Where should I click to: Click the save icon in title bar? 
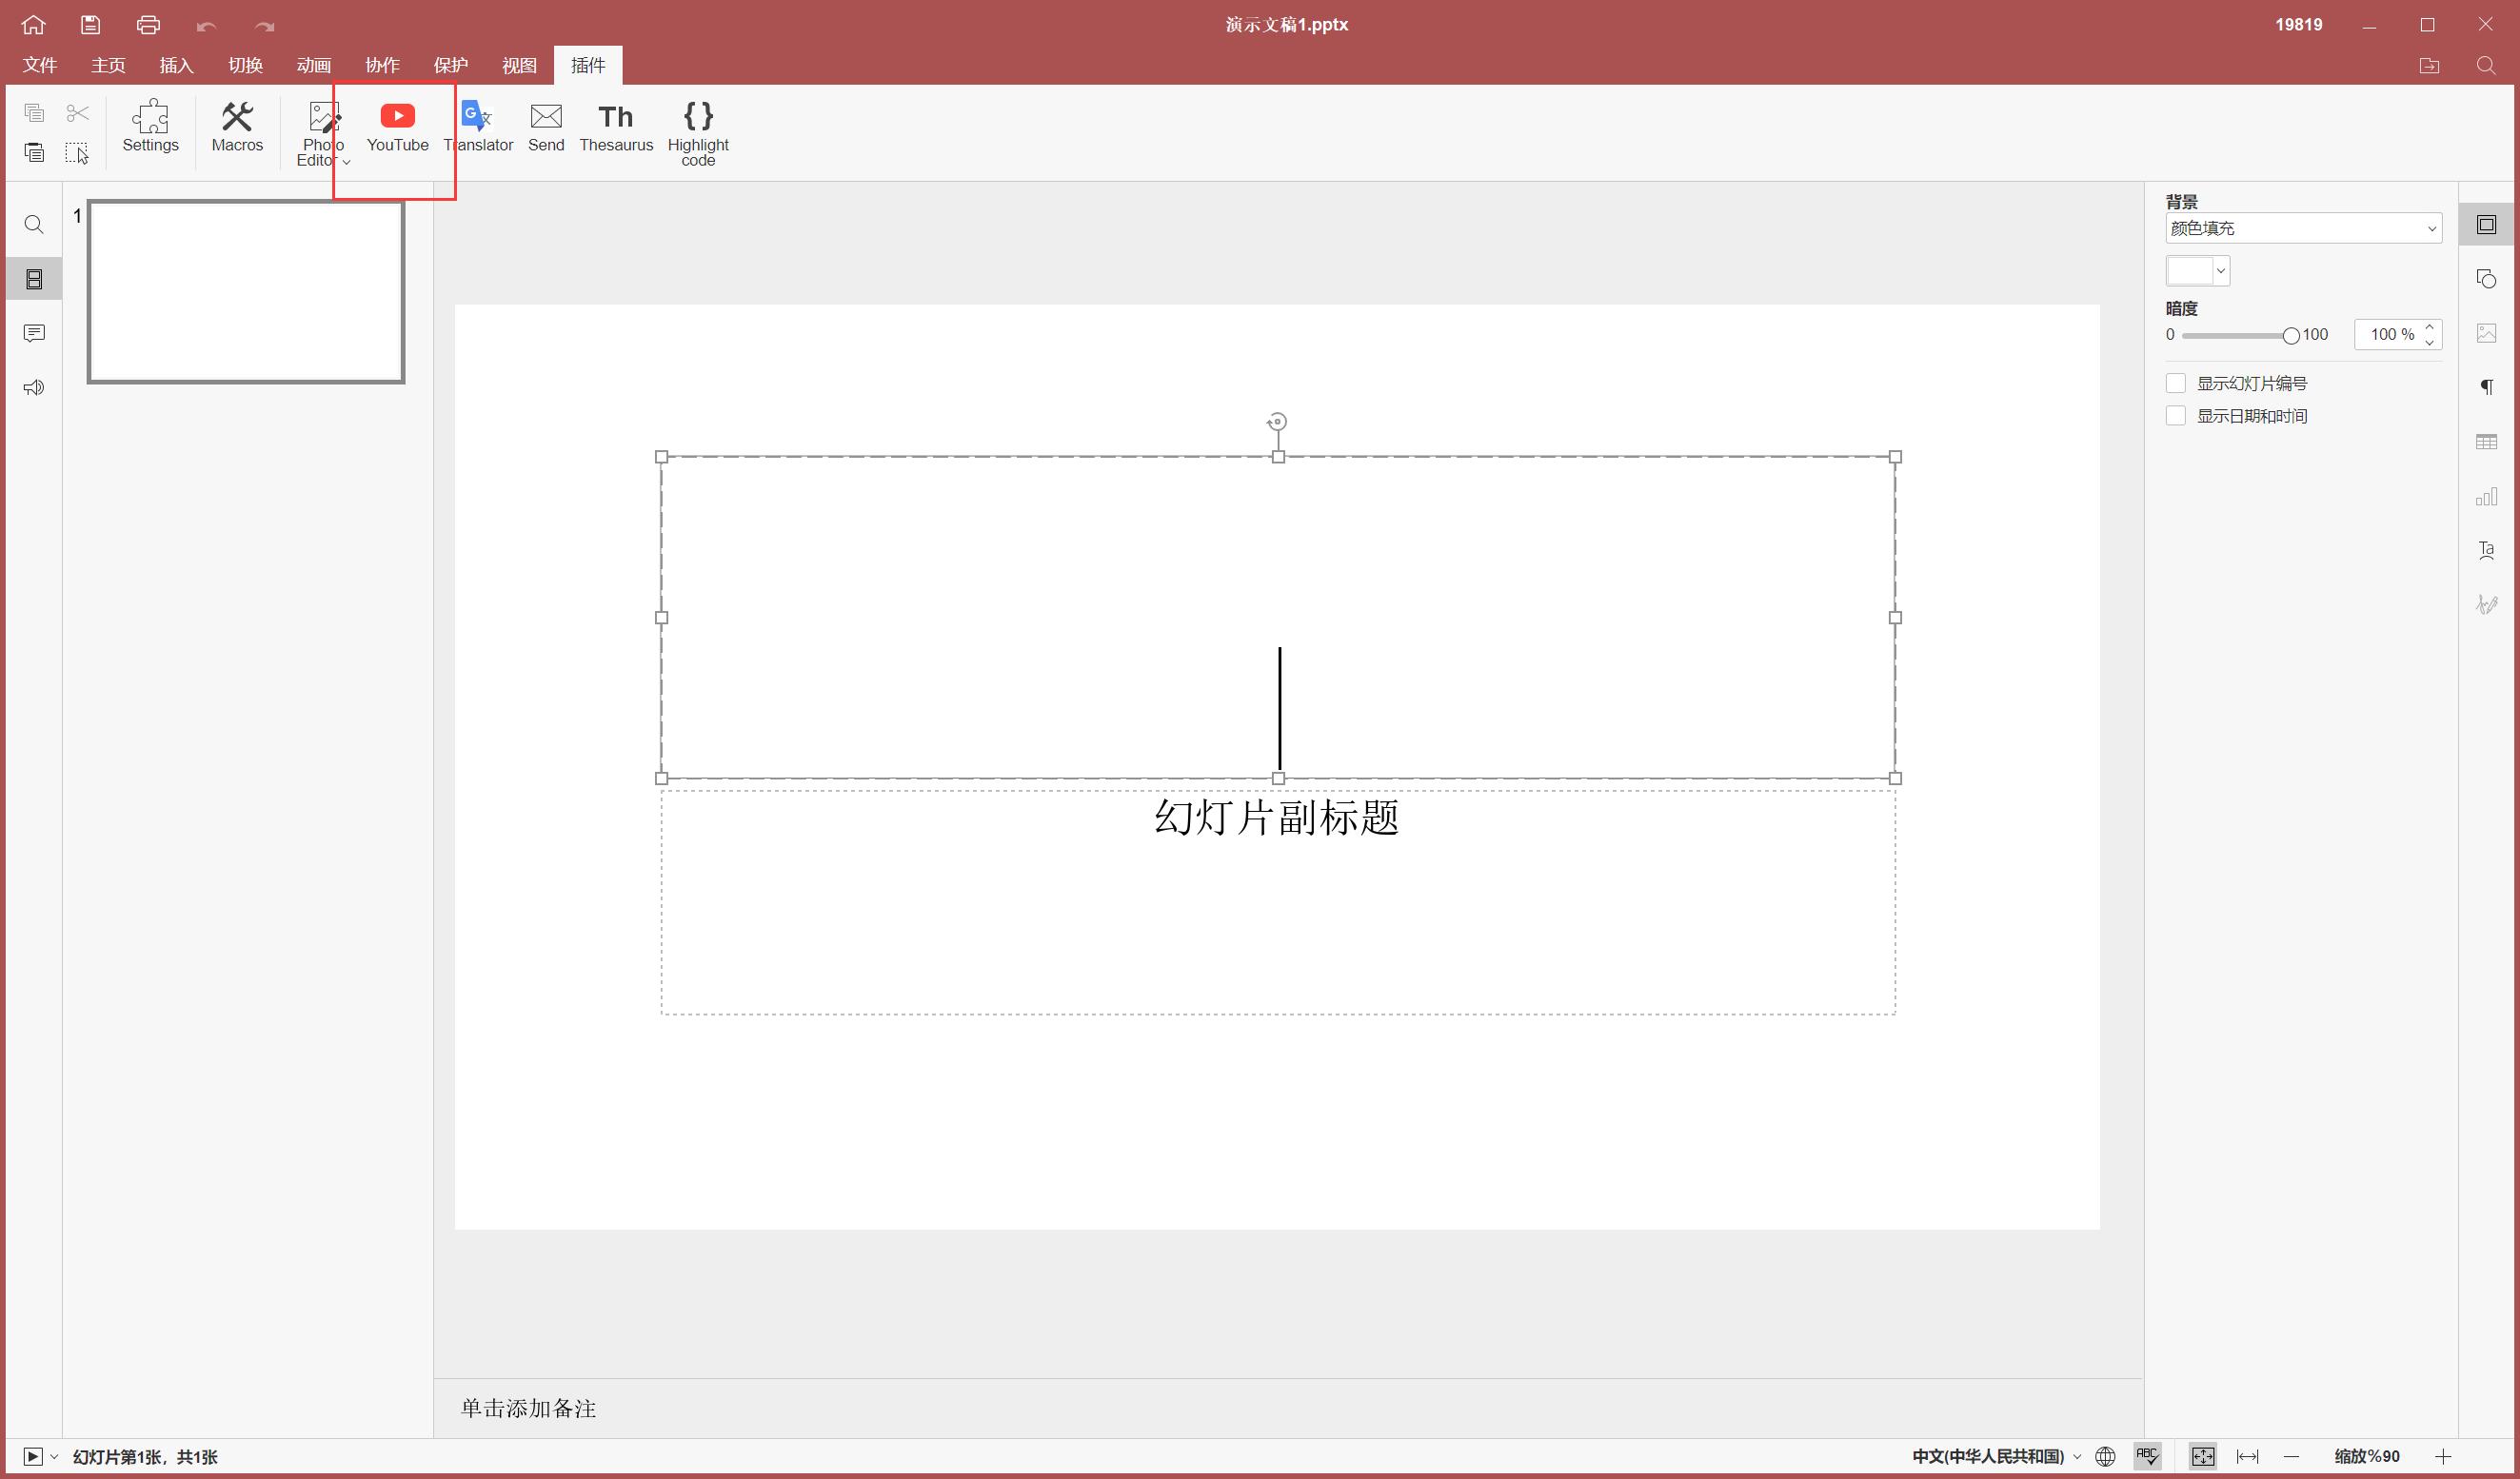point(90,25)
